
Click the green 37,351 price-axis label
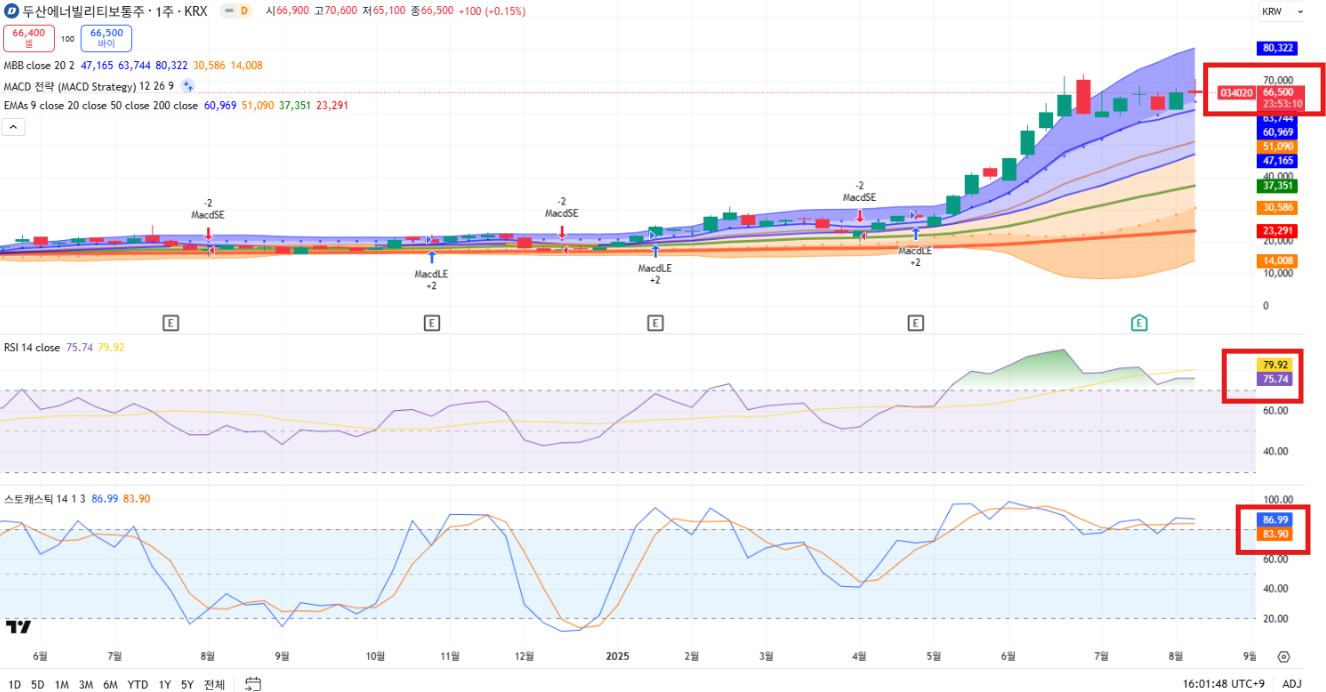tap(1279, 186)
